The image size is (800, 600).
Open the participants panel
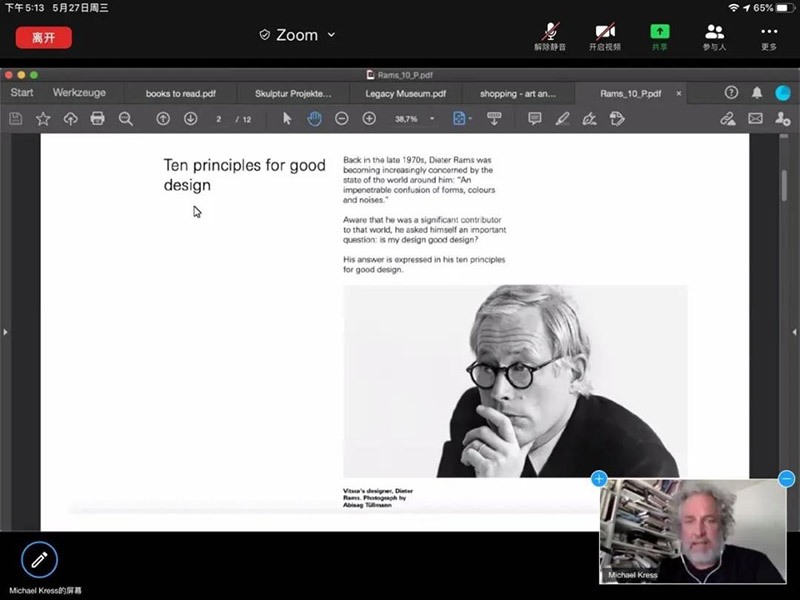coord(714,35)
